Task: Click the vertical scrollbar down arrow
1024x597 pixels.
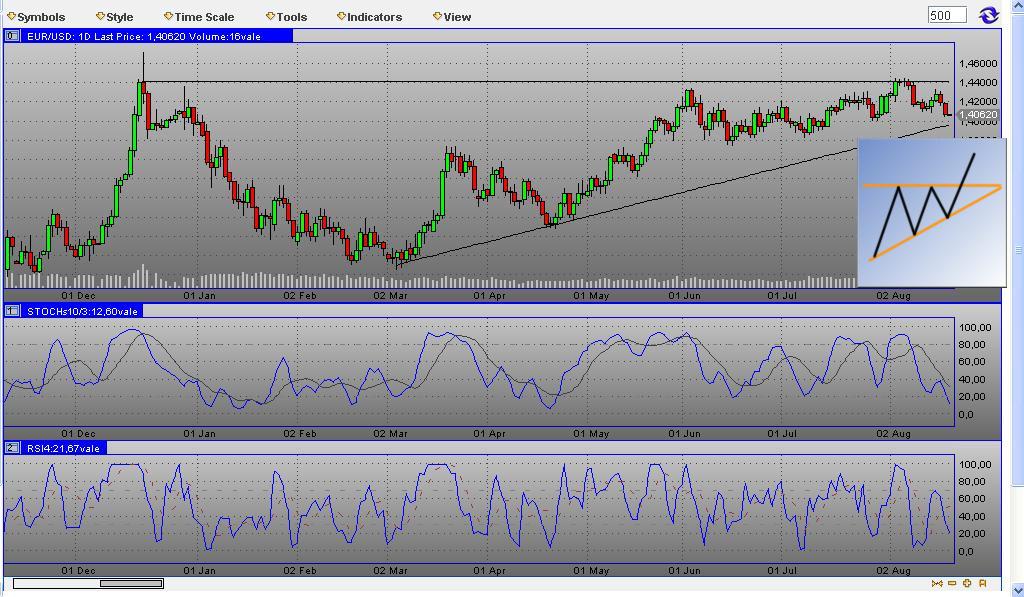Action: point(1017,590)
